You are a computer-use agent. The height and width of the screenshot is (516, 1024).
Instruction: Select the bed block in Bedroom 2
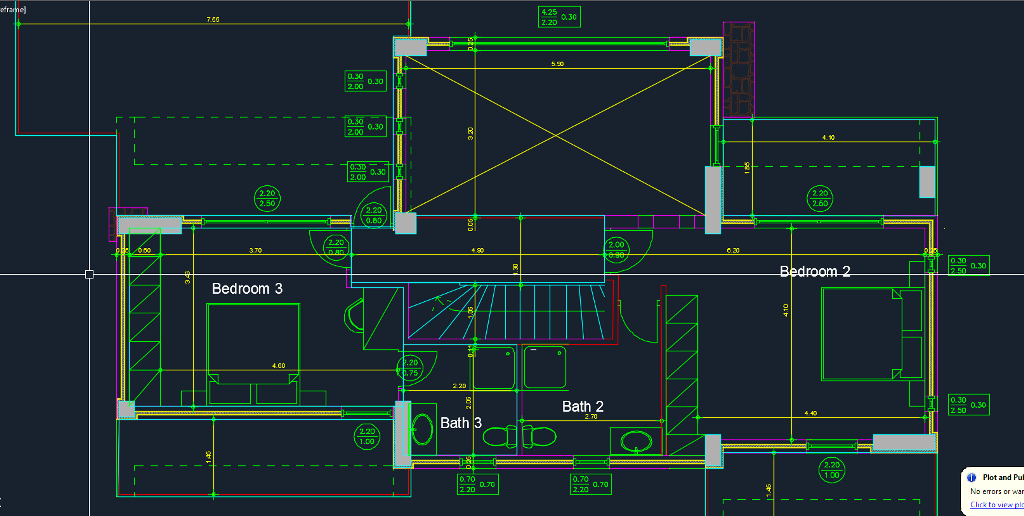coord(872,334)
